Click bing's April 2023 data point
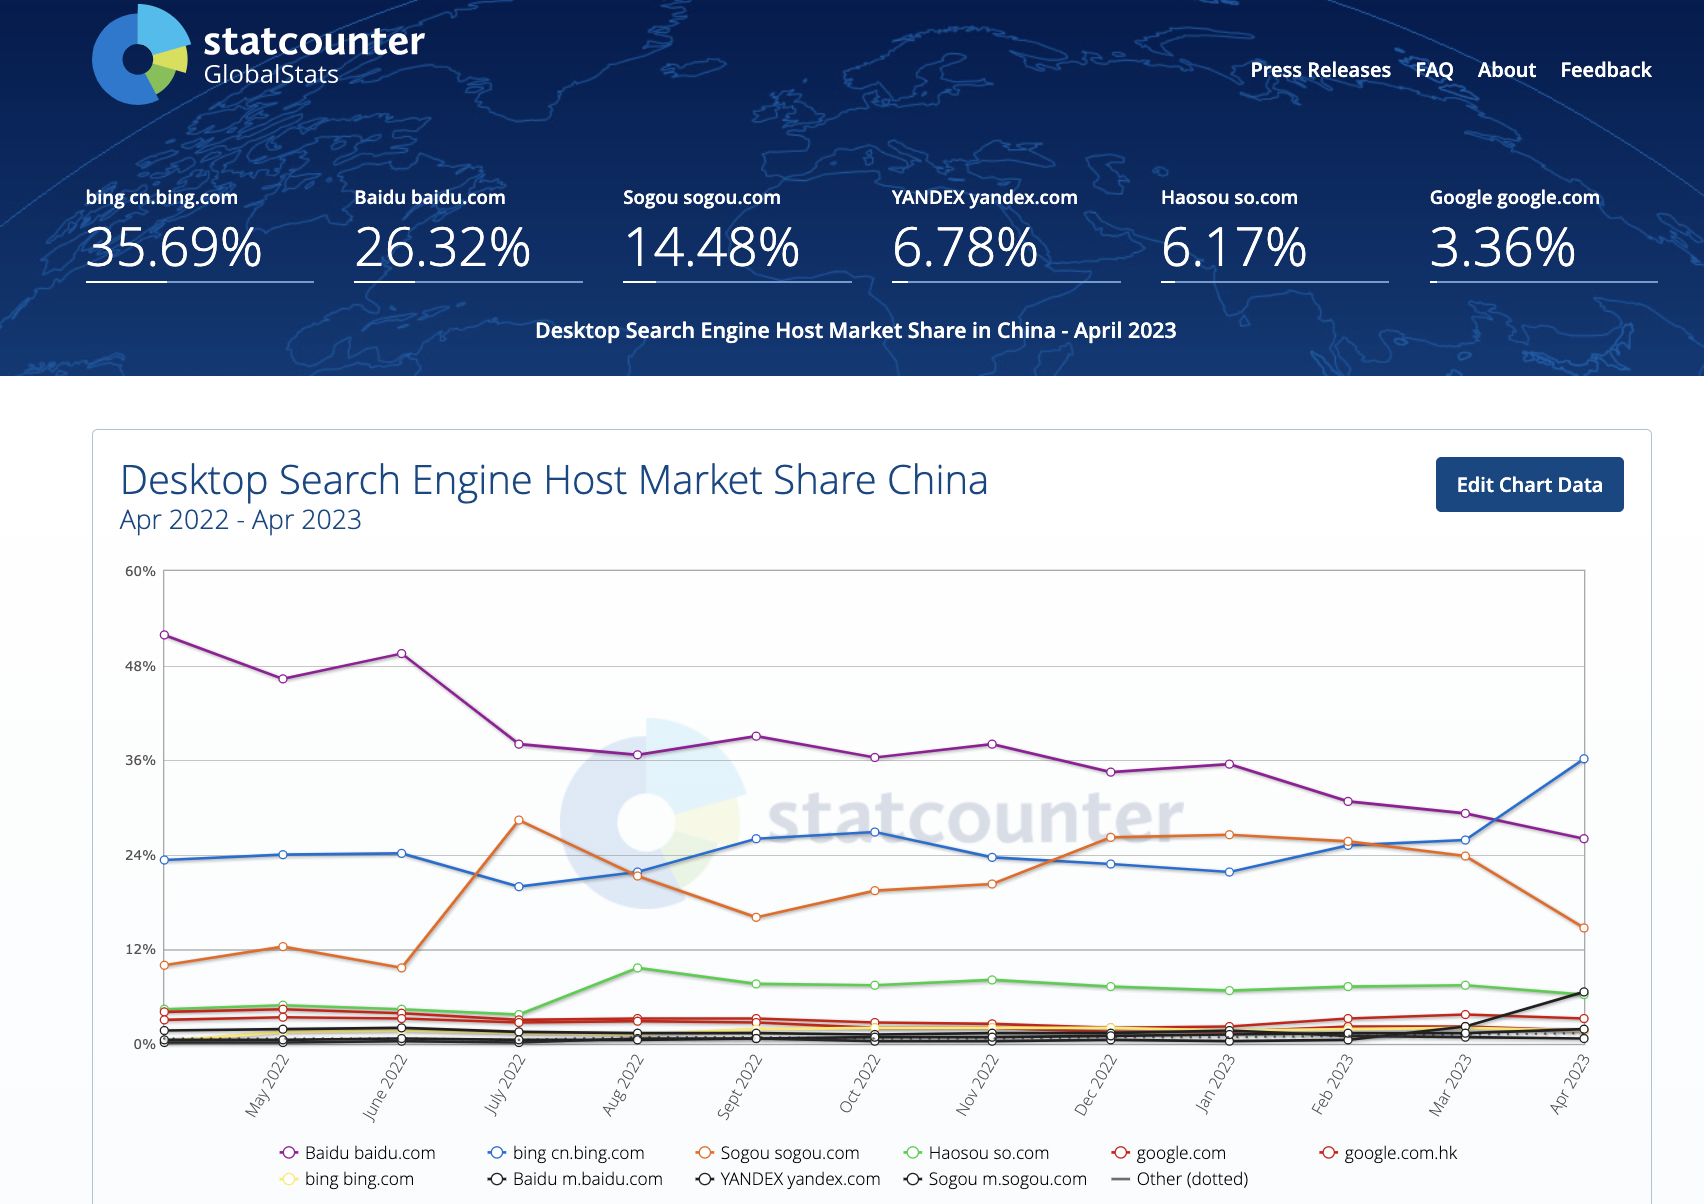The width and height of the screenshot is (1704, 1204). click(x=1583, y=759)
